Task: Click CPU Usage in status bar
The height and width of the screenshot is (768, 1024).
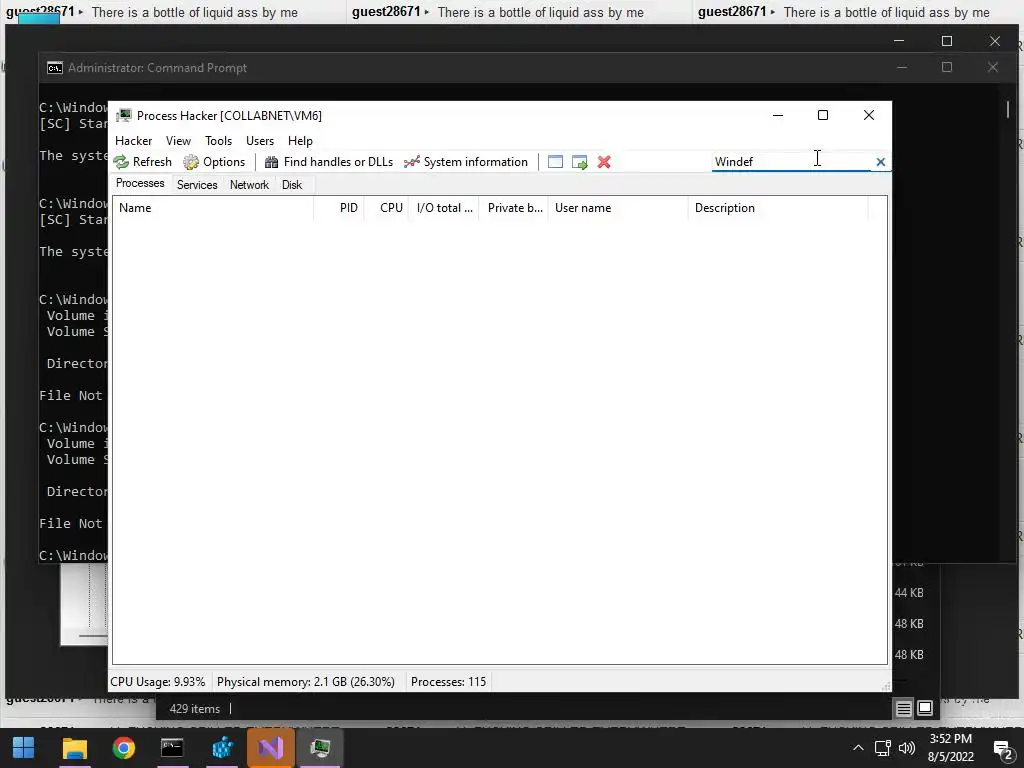Action: tap(157, 682)
